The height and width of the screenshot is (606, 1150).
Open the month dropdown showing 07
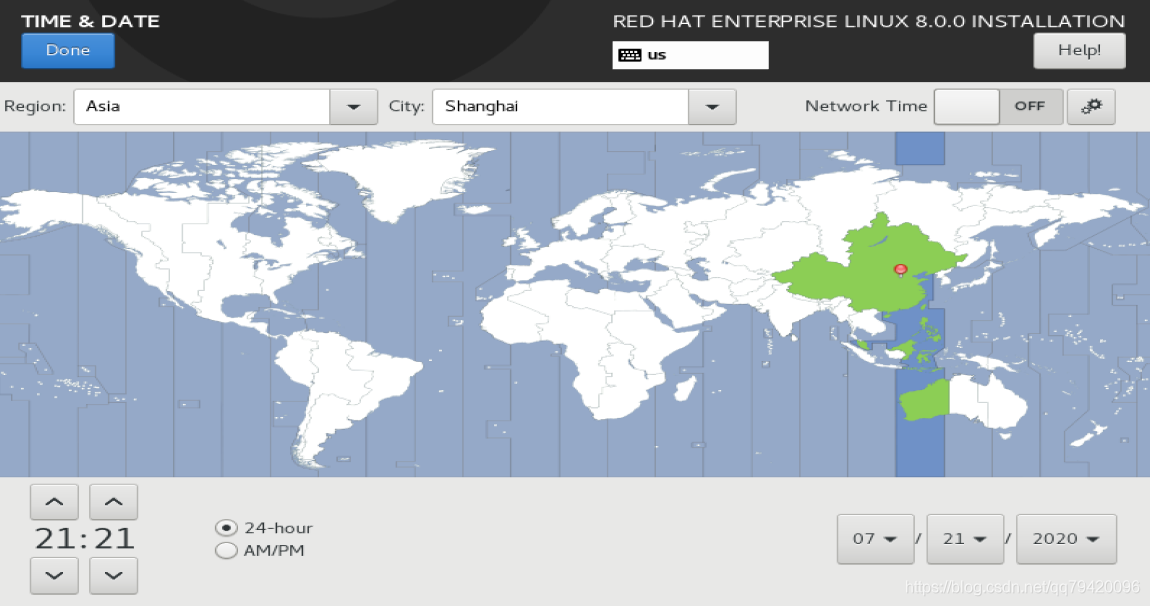(876, 539)
